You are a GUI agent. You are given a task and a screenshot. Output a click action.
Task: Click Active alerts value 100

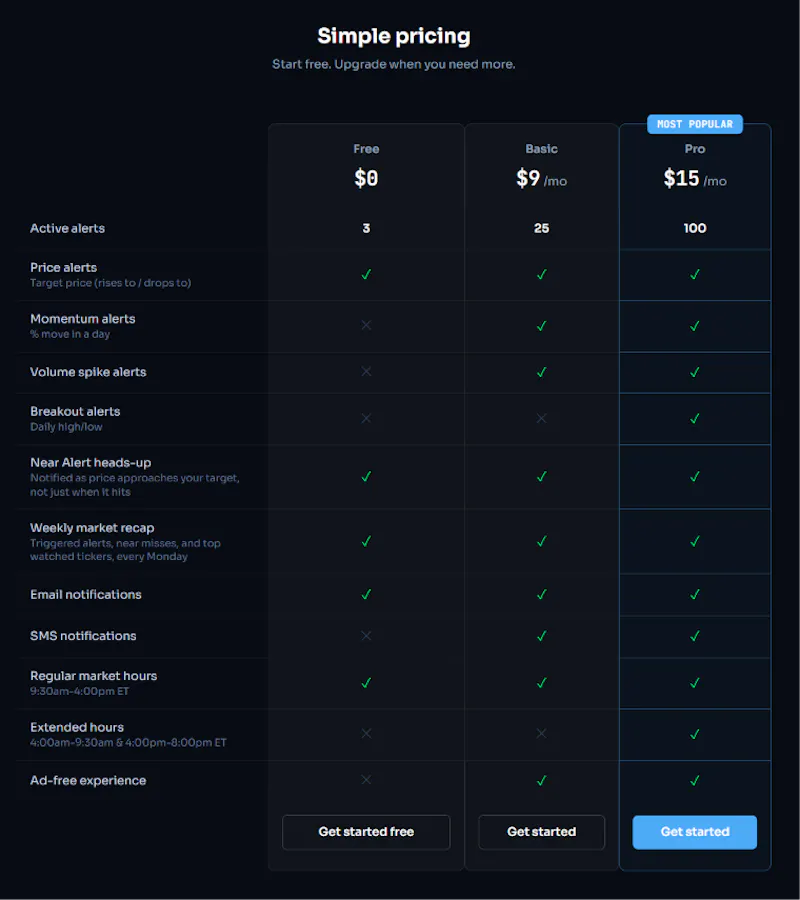(694, 228)
